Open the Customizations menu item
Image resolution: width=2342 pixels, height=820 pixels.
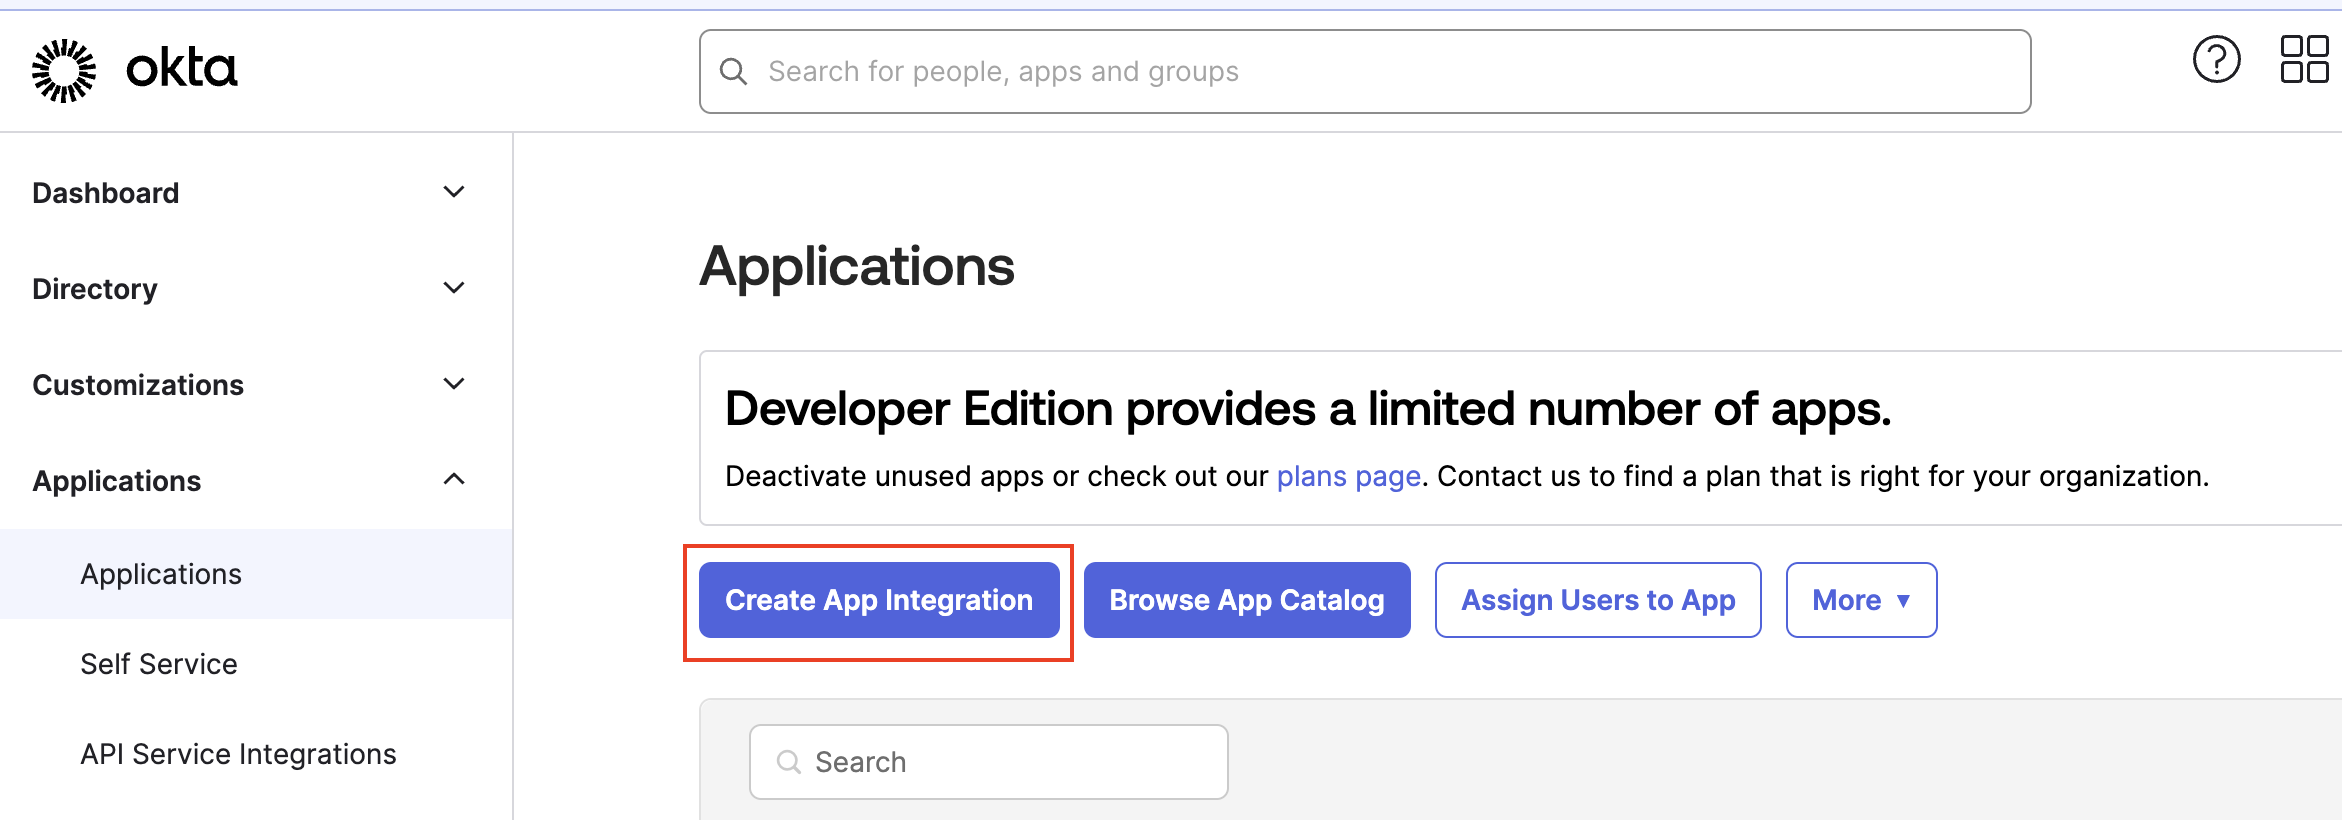[138, 385]
